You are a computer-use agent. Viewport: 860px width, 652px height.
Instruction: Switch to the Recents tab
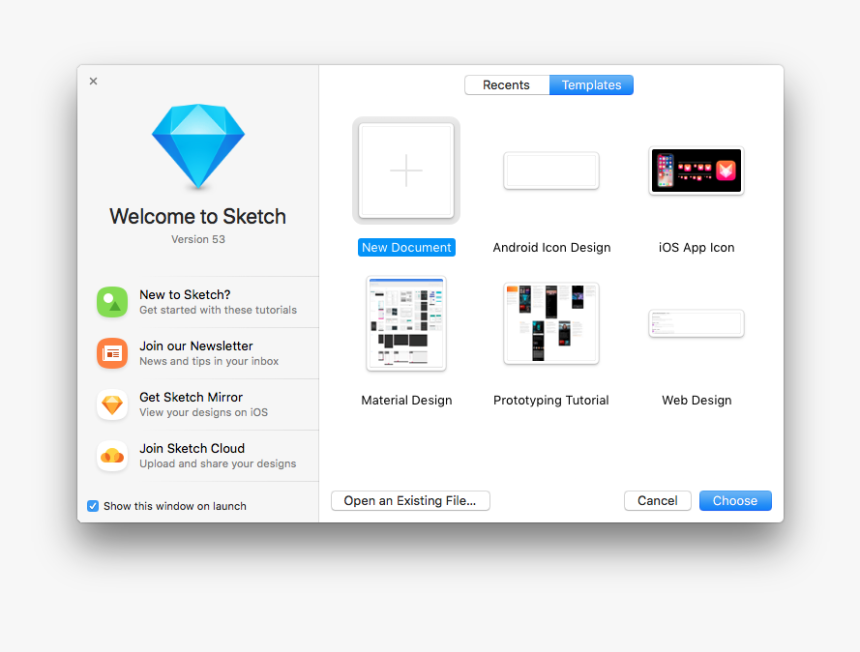coord(506,85)
